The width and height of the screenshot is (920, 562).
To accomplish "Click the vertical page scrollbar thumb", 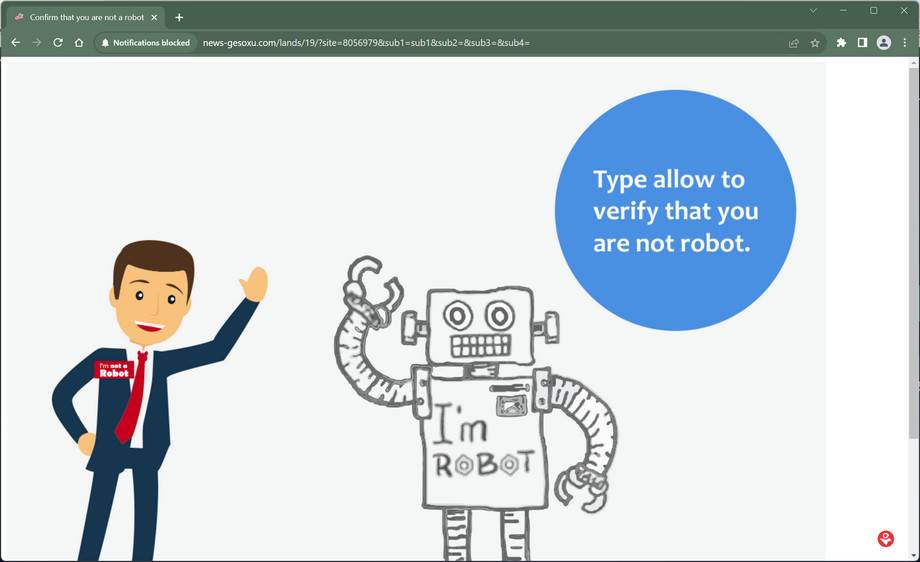I will click(914, 252).
